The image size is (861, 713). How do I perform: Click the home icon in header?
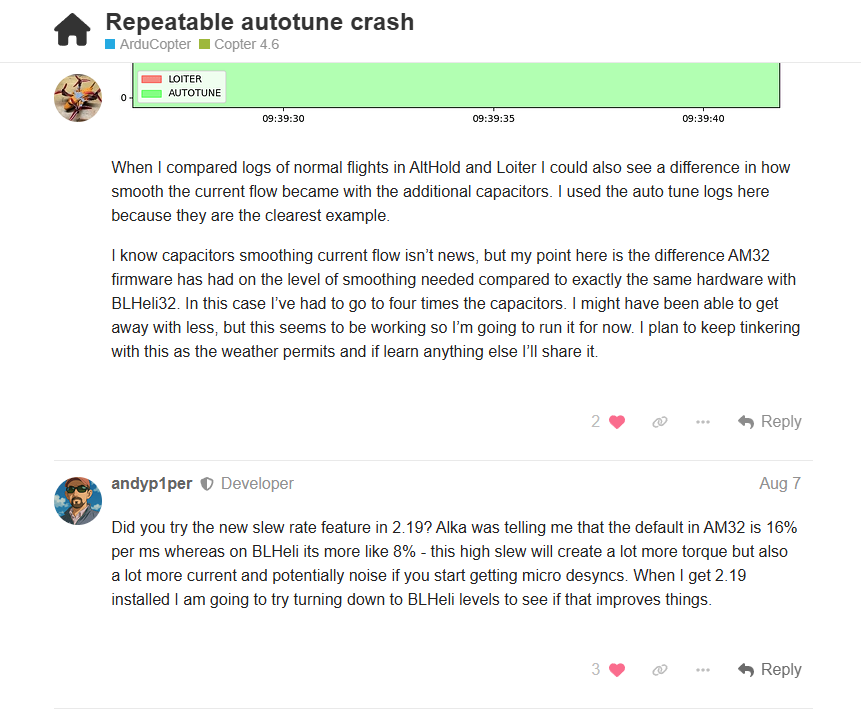point(72,30)
